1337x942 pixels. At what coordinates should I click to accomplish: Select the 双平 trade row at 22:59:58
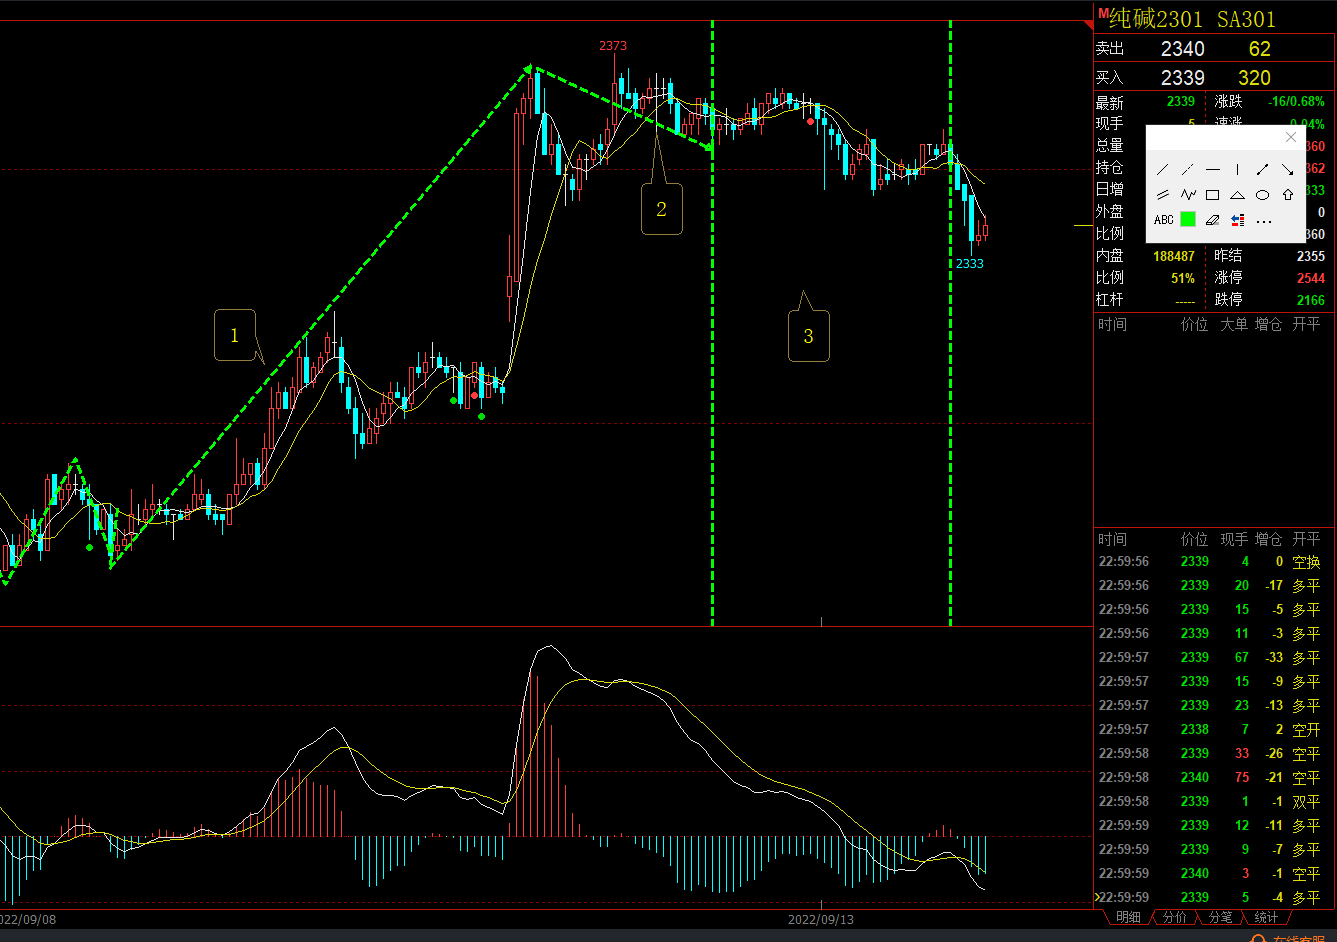pyautogui.click(x=1214, y=801)
